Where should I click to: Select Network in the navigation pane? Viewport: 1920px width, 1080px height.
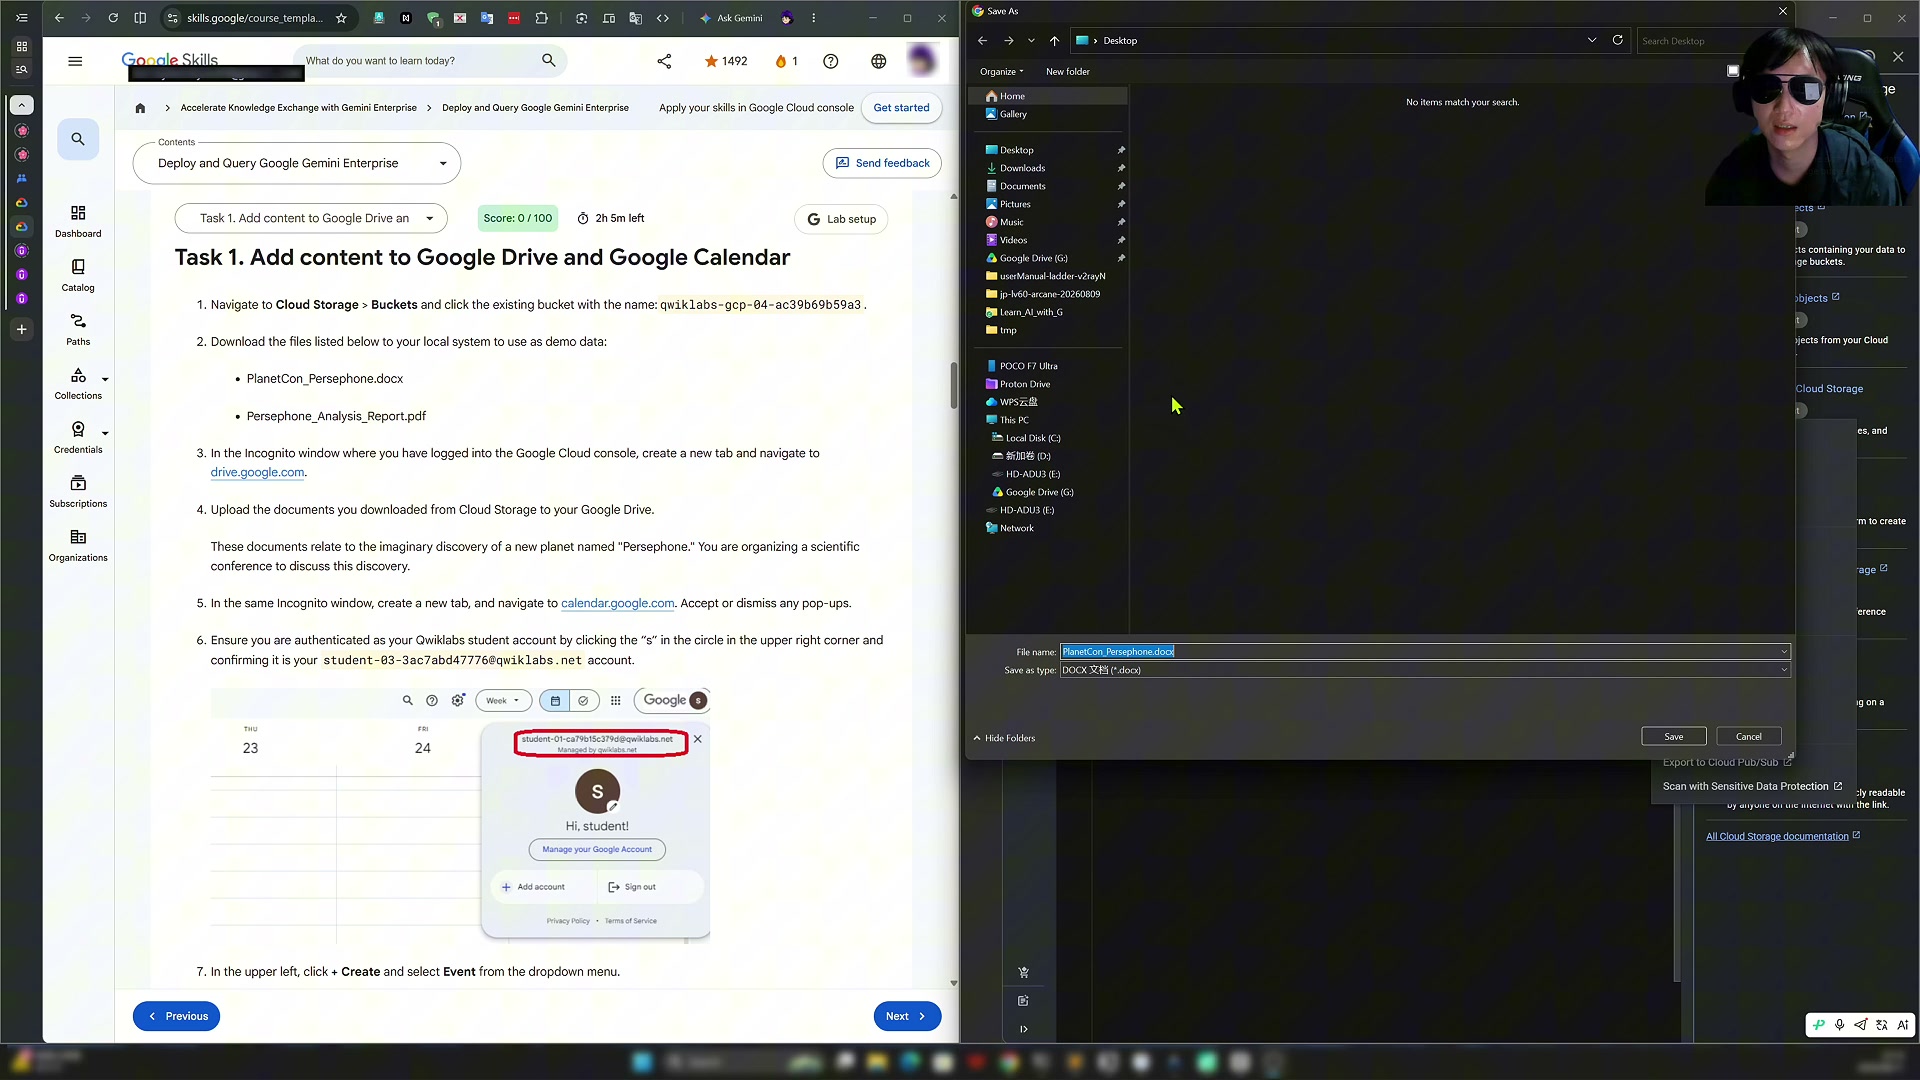pyautogui.click(x=1047, y=528)
